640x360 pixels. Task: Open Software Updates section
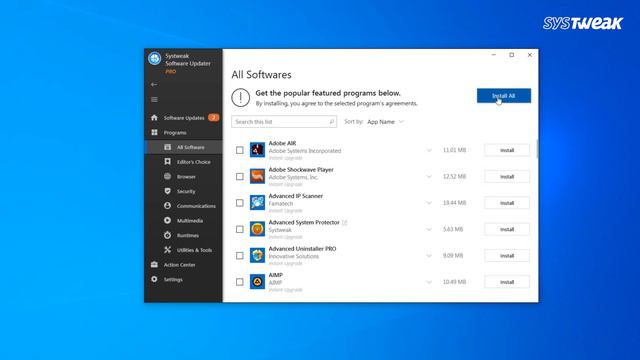coord(183,118)
